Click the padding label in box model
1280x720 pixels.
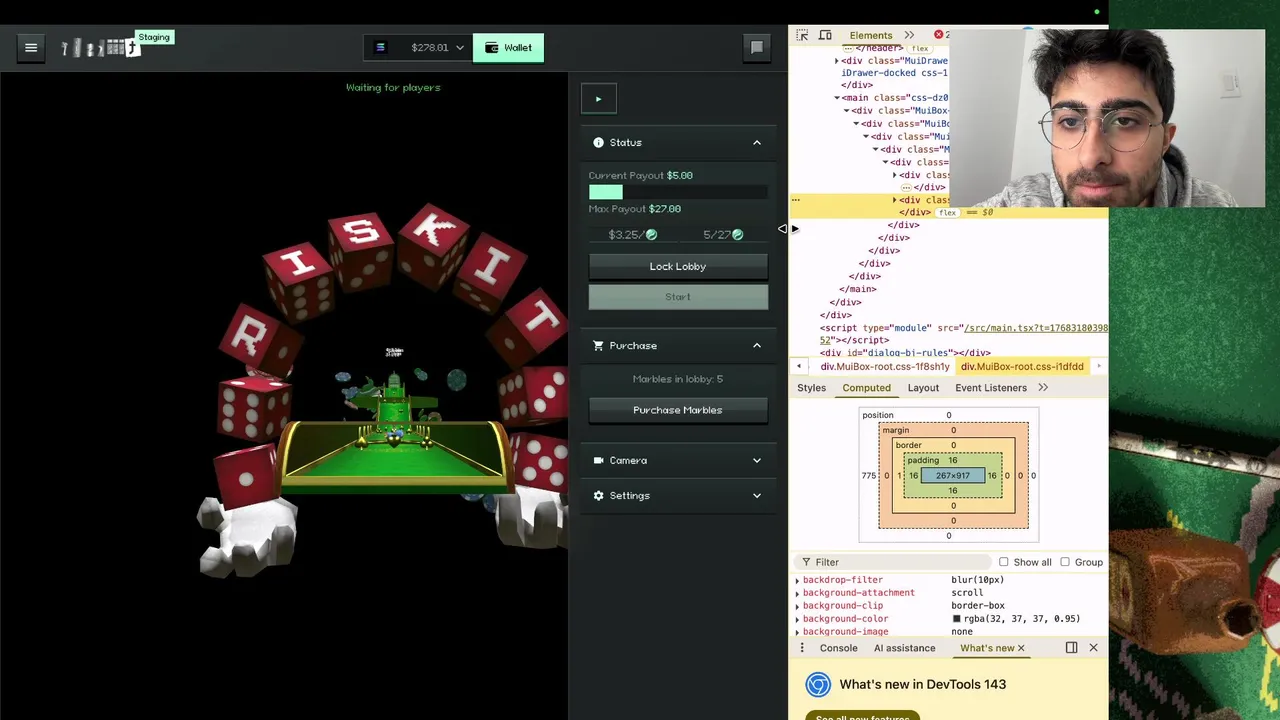pyautogui.click(x=922, y=460)
